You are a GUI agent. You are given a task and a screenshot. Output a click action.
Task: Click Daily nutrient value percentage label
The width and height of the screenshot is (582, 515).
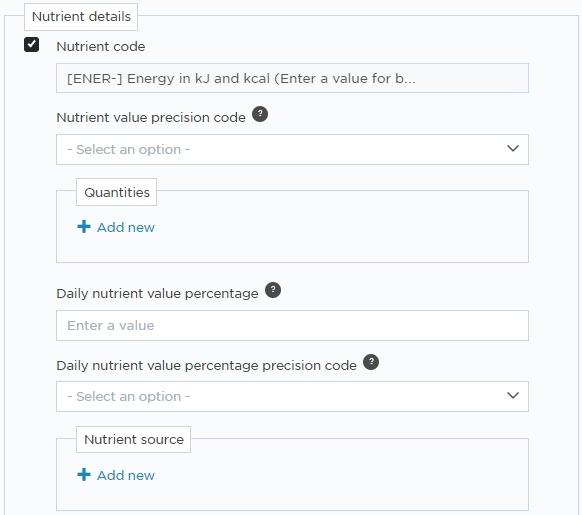pos(157,293)
